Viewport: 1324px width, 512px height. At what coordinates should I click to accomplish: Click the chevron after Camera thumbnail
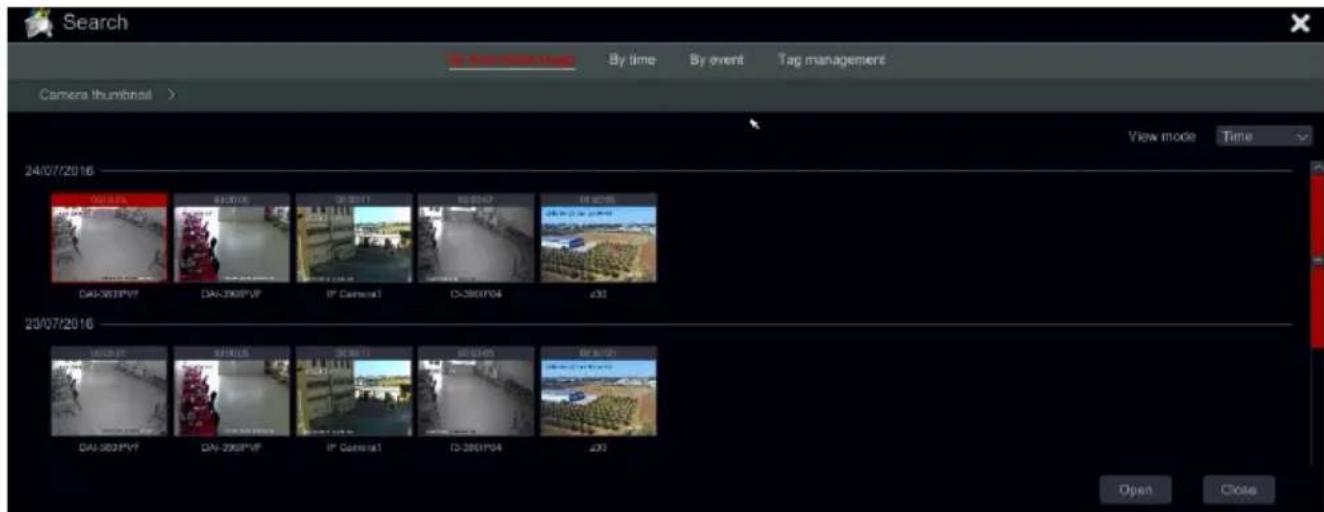(172, 96)
